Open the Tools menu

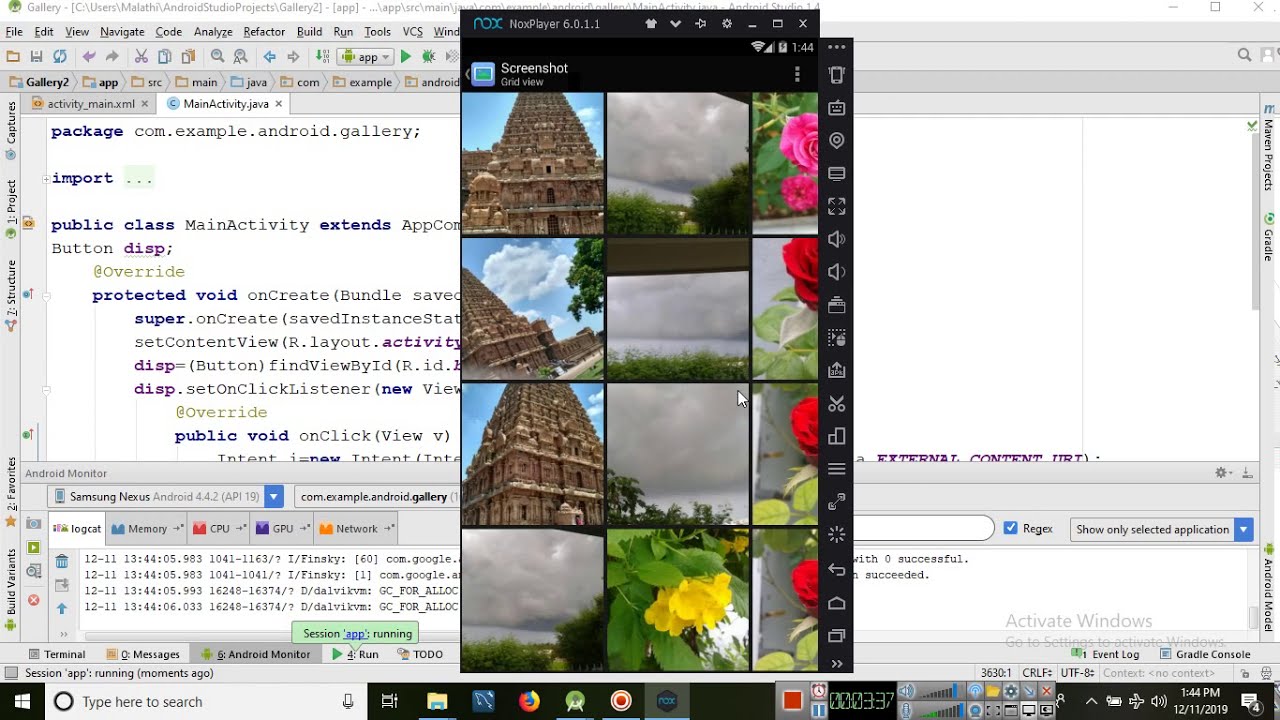pos(377,32)
